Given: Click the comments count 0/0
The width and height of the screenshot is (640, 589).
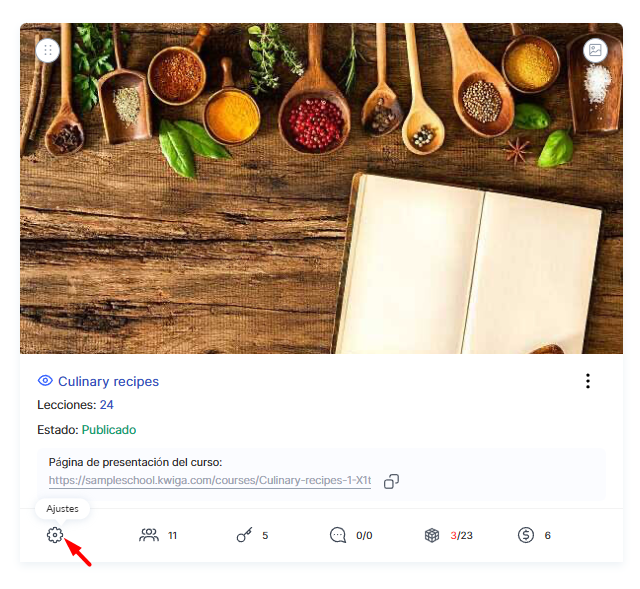Looking at the screenshot, I should (364, 536).
